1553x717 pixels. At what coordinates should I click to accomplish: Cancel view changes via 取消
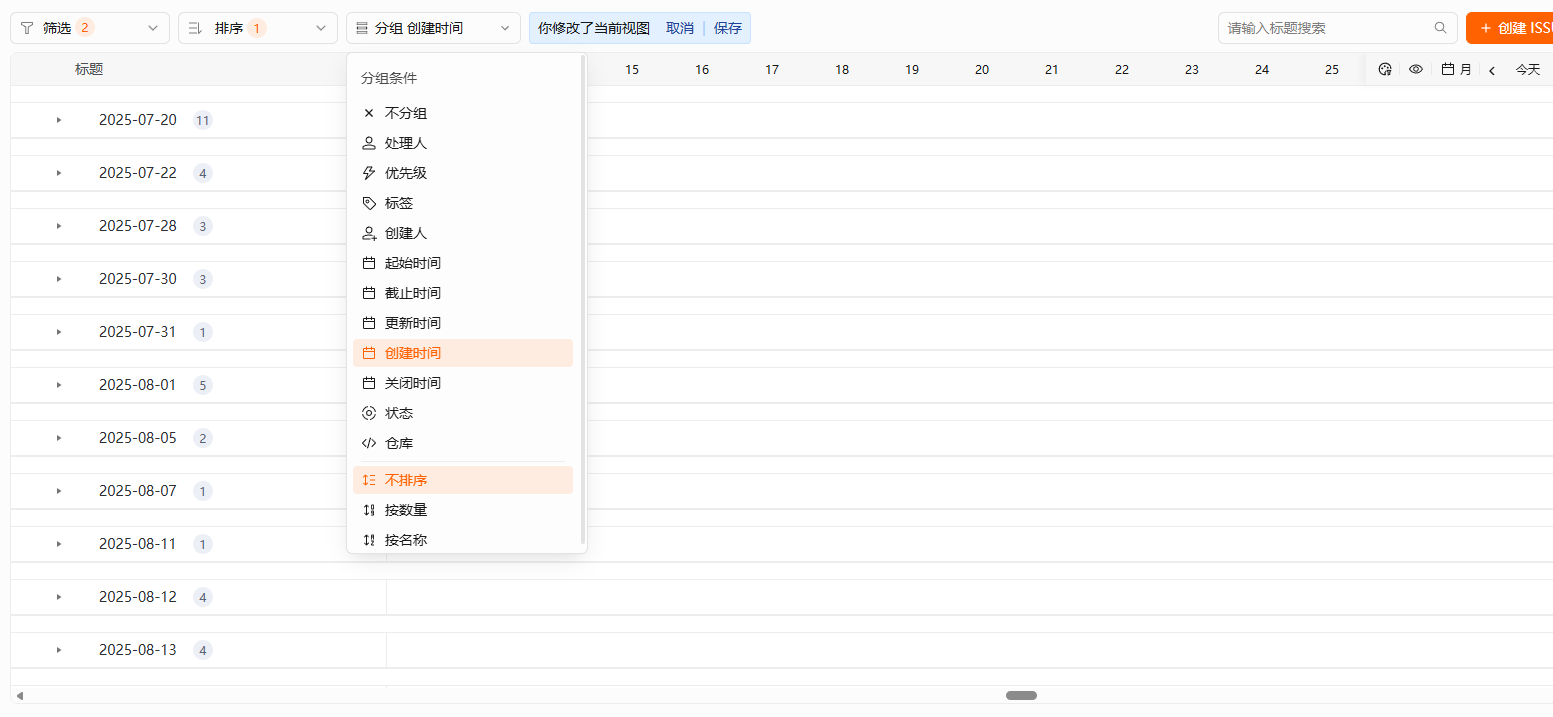pos(680,28)
